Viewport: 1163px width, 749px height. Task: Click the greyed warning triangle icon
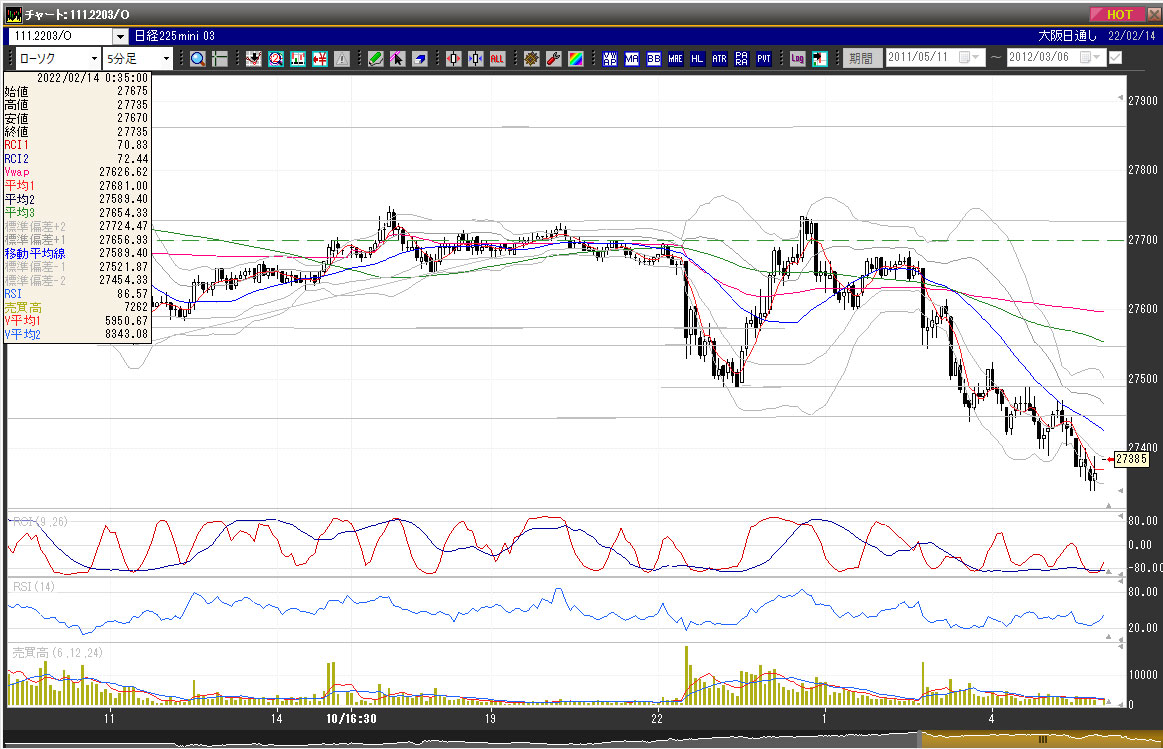342,59
